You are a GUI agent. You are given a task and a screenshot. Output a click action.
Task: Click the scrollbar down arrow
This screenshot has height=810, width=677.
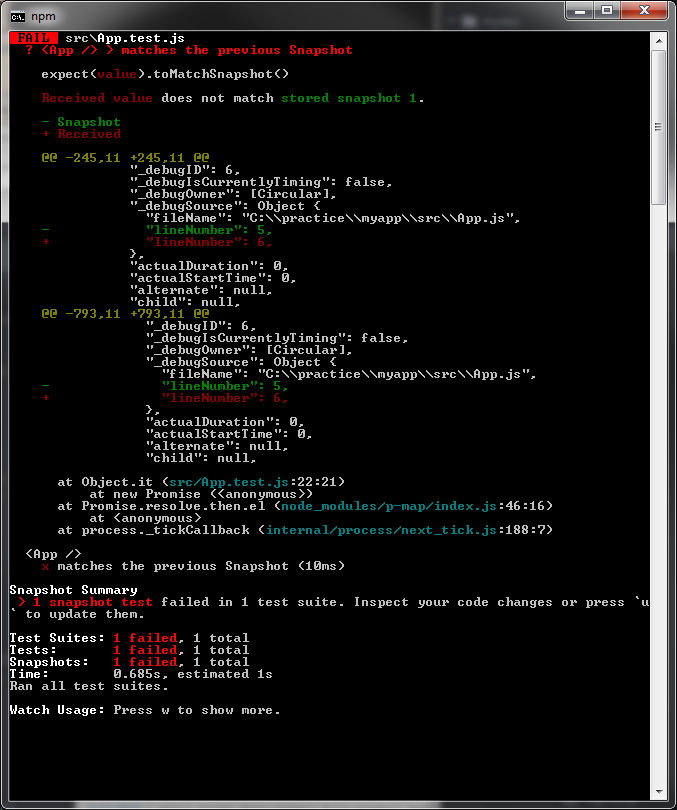coord(659,791)
